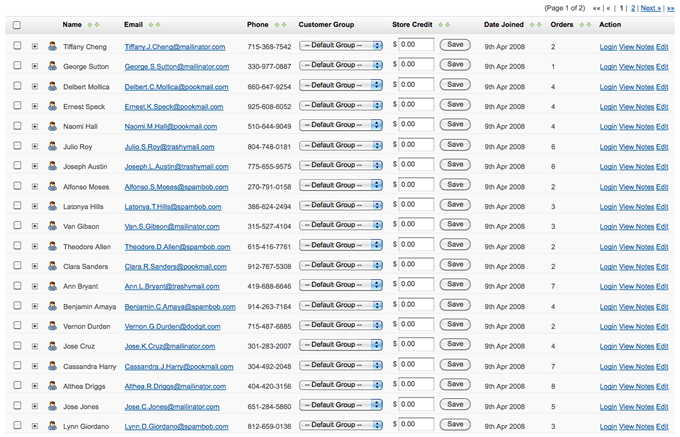Viewport: 680px width, 437px height.
Task: Sort descending arrow next to Name header
Action: [97, 25]
